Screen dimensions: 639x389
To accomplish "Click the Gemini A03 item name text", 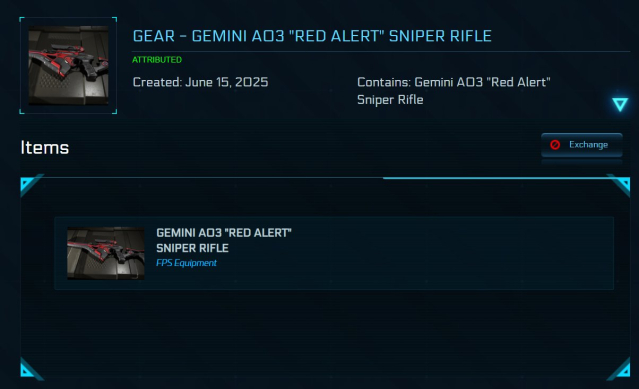I will (x=224, y=240).
